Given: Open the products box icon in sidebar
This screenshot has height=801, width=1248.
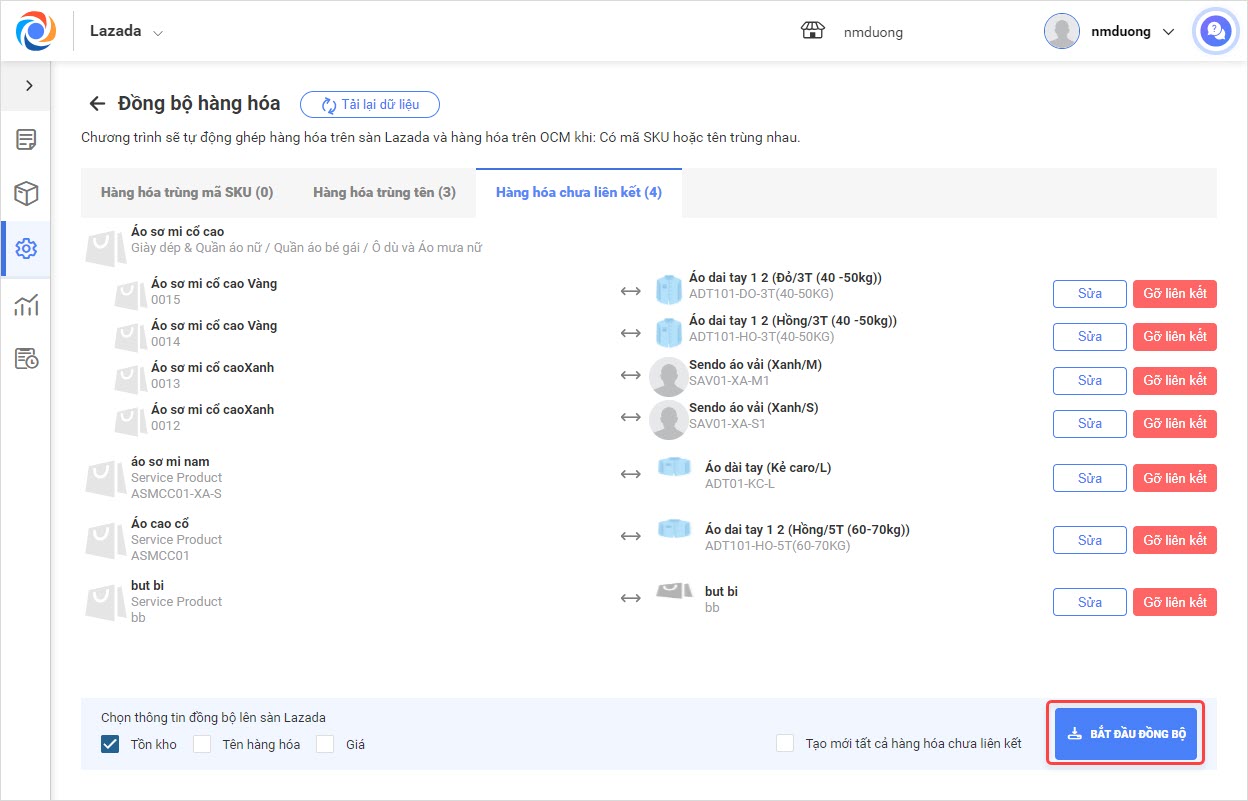Looking at the screenshot, I should tap(26, 194).
